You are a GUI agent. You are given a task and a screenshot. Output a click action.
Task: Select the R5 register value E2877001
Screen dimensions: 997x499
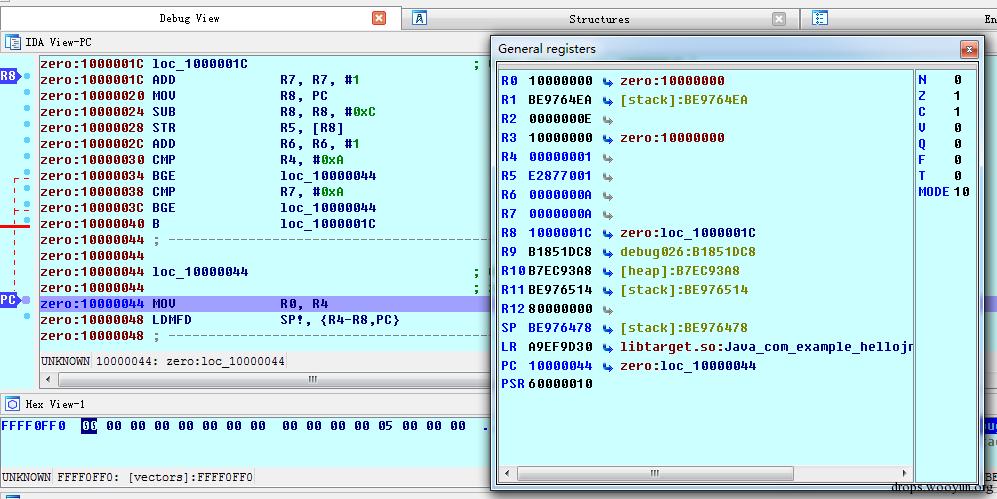pyautogui.click(x=560, y=176)
